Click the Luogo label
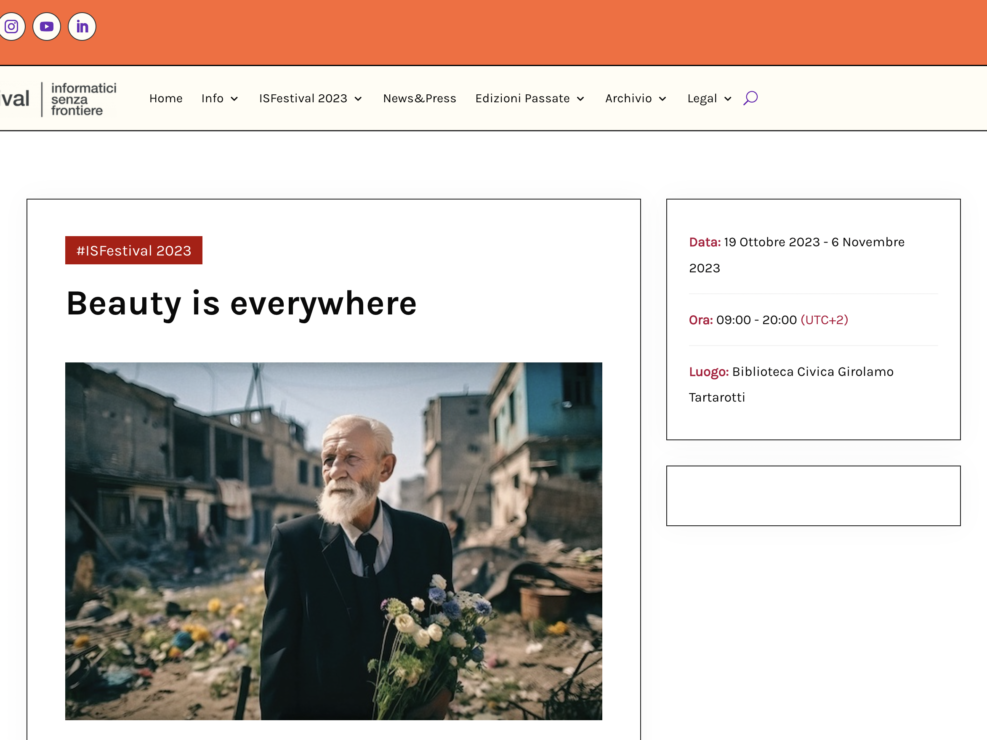987x740 pixels. point(708,372)
